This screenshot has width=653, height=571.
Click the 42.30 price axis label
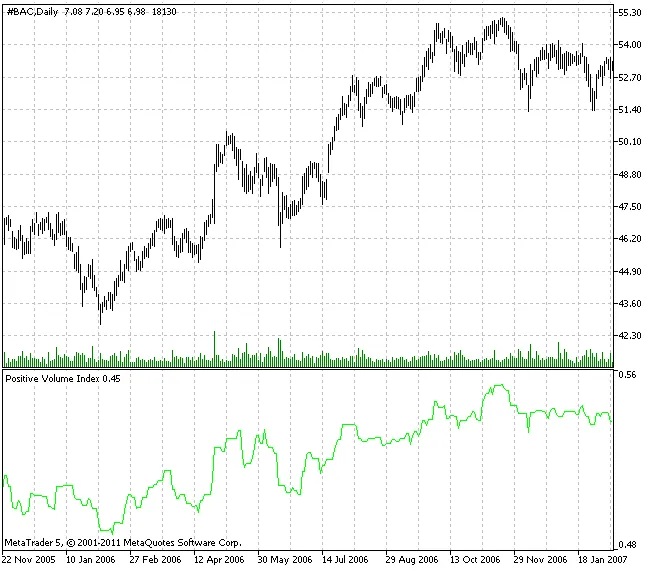(x=631, y=336)
